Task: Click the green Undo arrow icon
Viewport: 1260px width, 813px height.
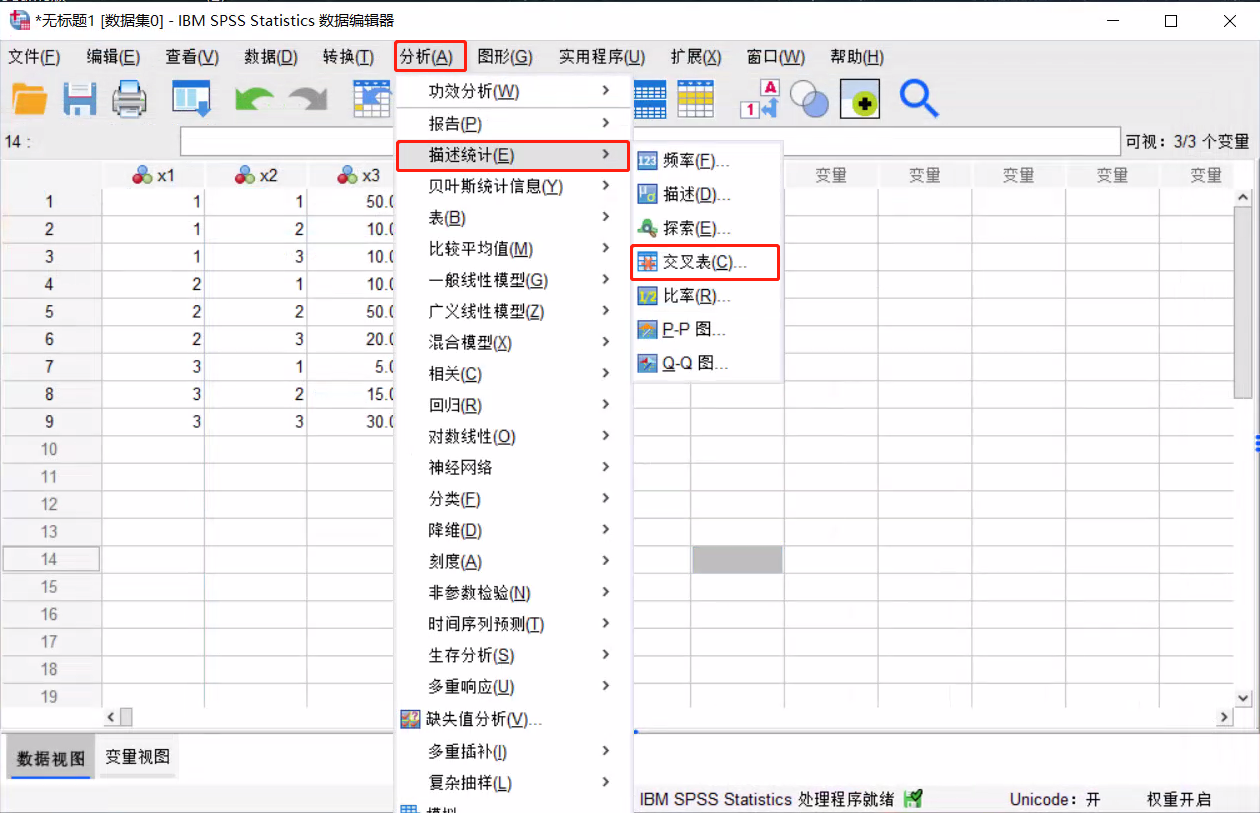Action: (x=254, y=99)
